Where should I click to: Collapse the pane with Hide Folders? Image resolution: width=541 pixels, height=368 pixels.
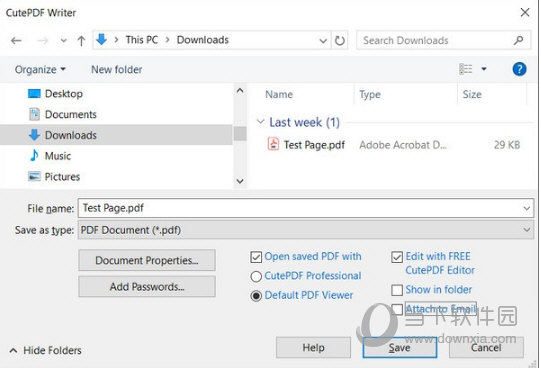(x=46, y=350)
